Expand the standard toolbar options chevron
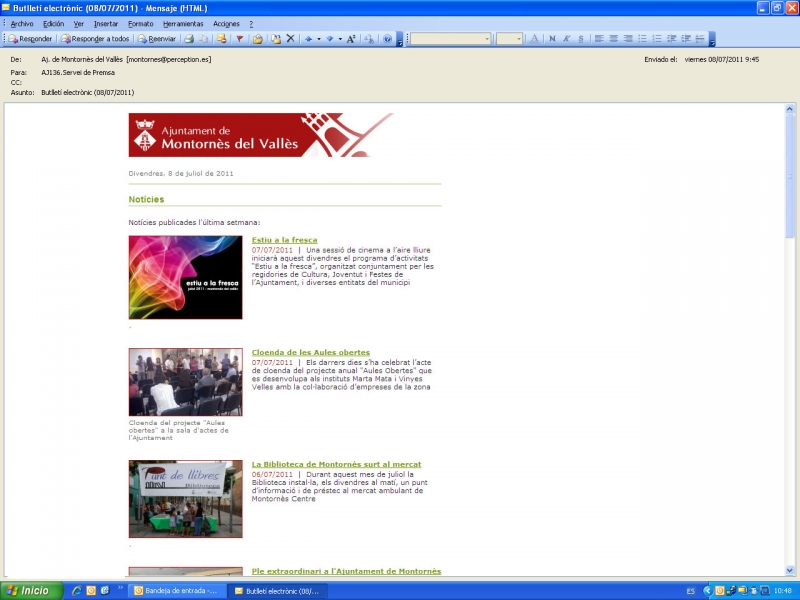Viewport: 800px width, 600px height. click(399, 39)
